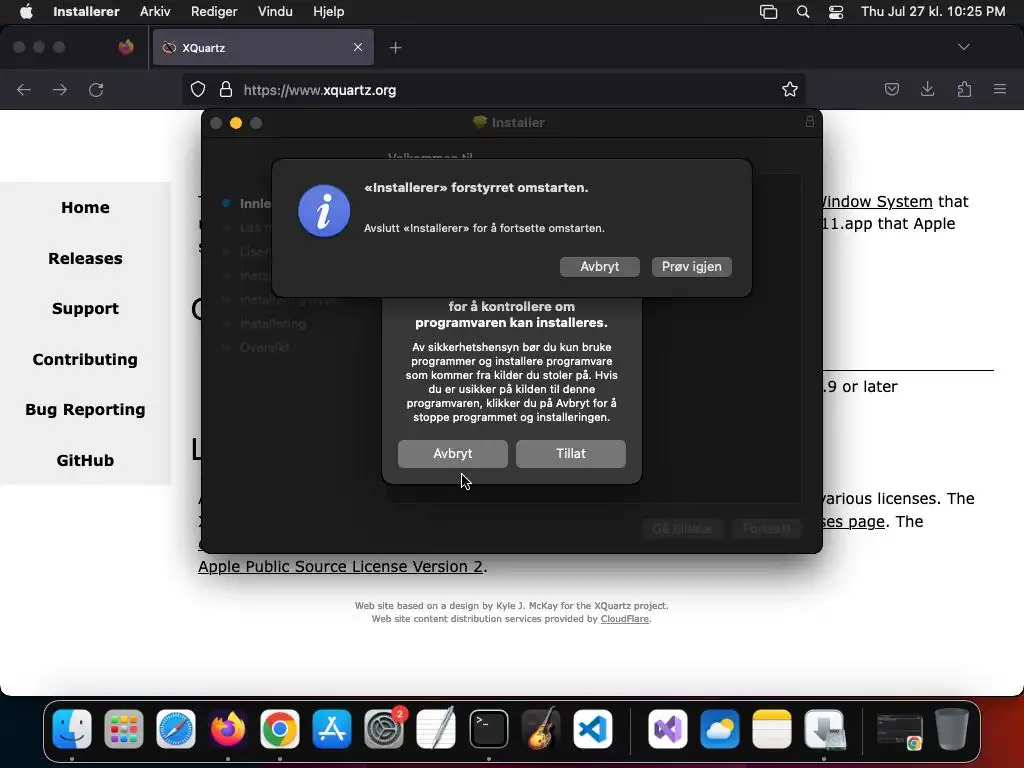1024x768 pixels.
Task: Open Safari from the Dock
Action: pos(176,729)
